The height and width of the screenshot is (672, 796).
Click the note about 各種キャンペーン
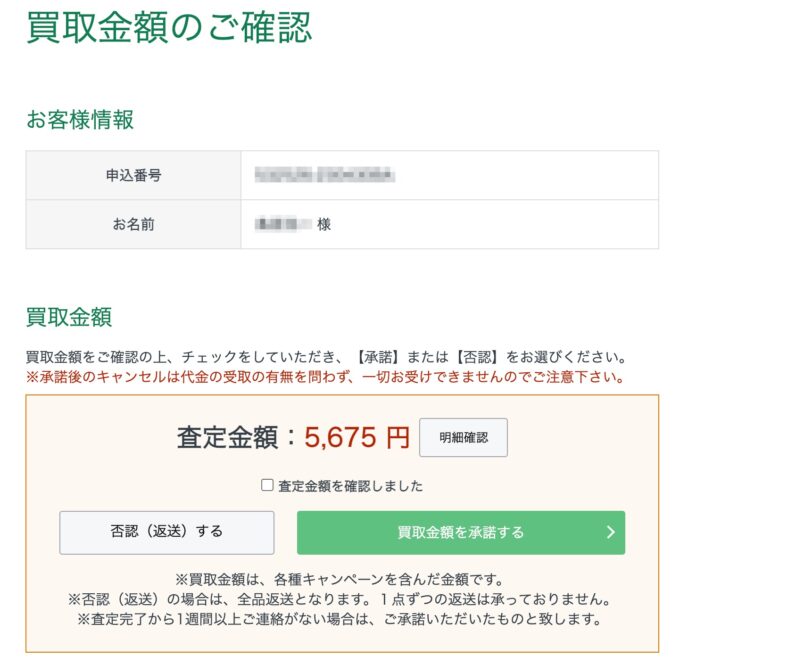(x=339, y=579)
